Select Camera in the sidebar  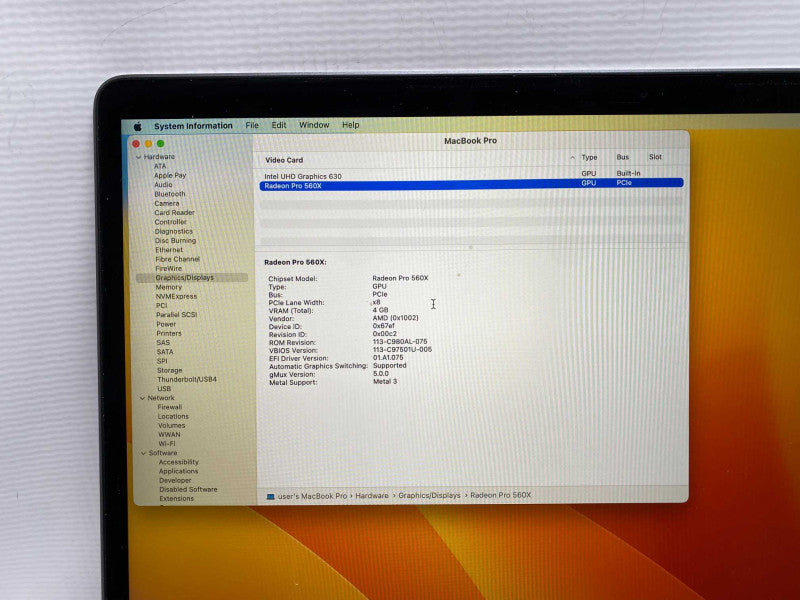[x=167, y=203]
